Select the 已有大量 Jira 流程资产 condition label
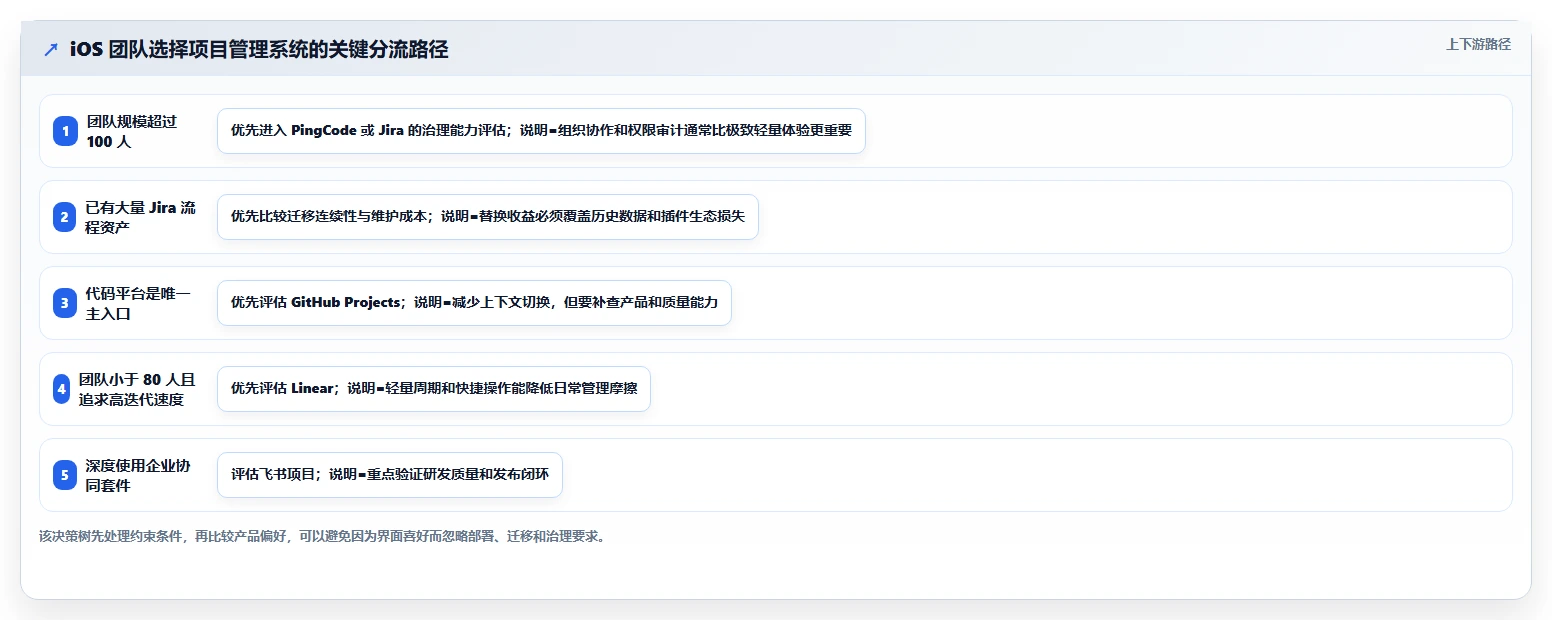The height and width of the screenshot is (620, 1552). 141,217
